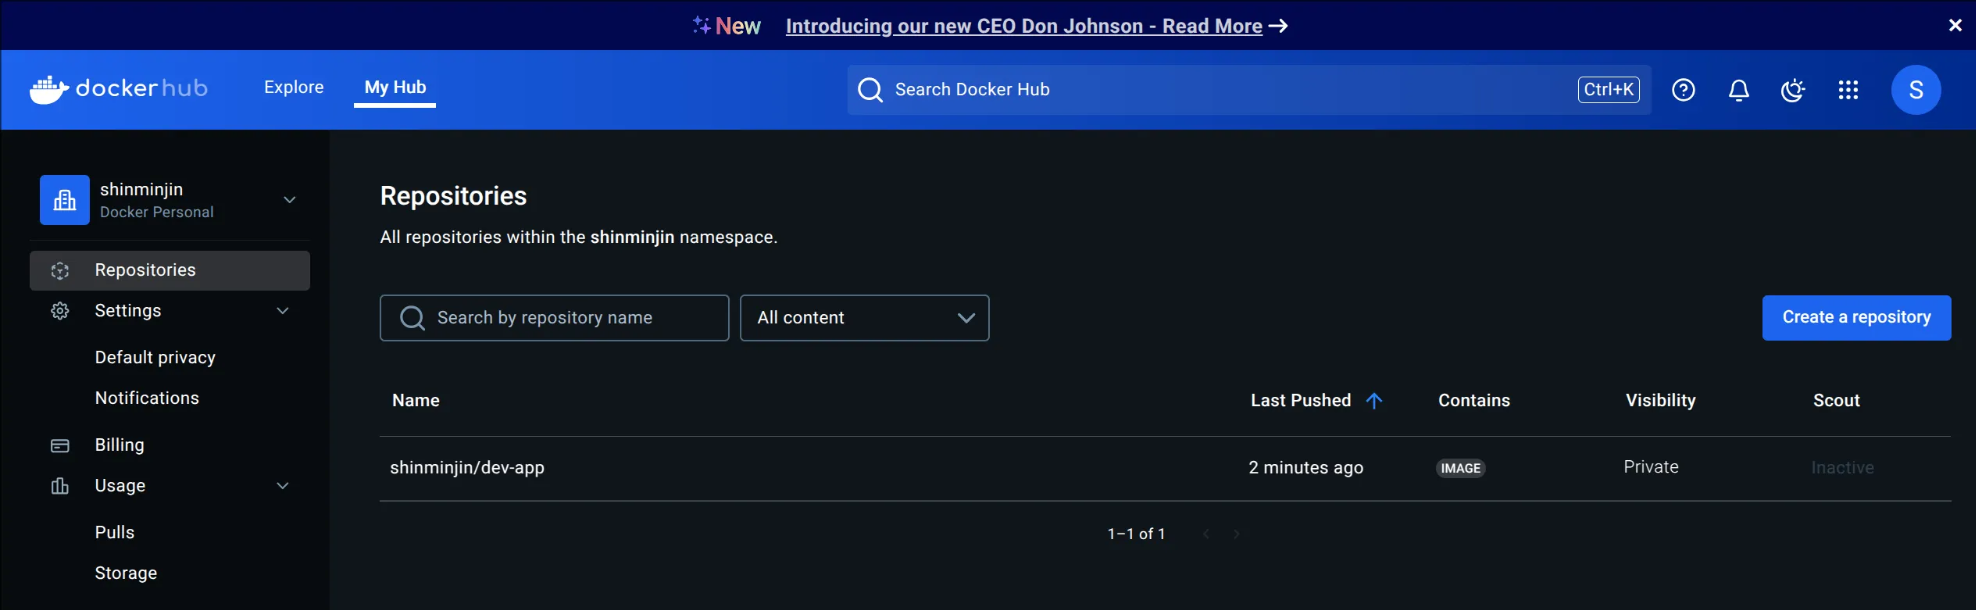The image size is (1976, 610).
Task: Open Notifications settings in sidebar
Action: 147,398
